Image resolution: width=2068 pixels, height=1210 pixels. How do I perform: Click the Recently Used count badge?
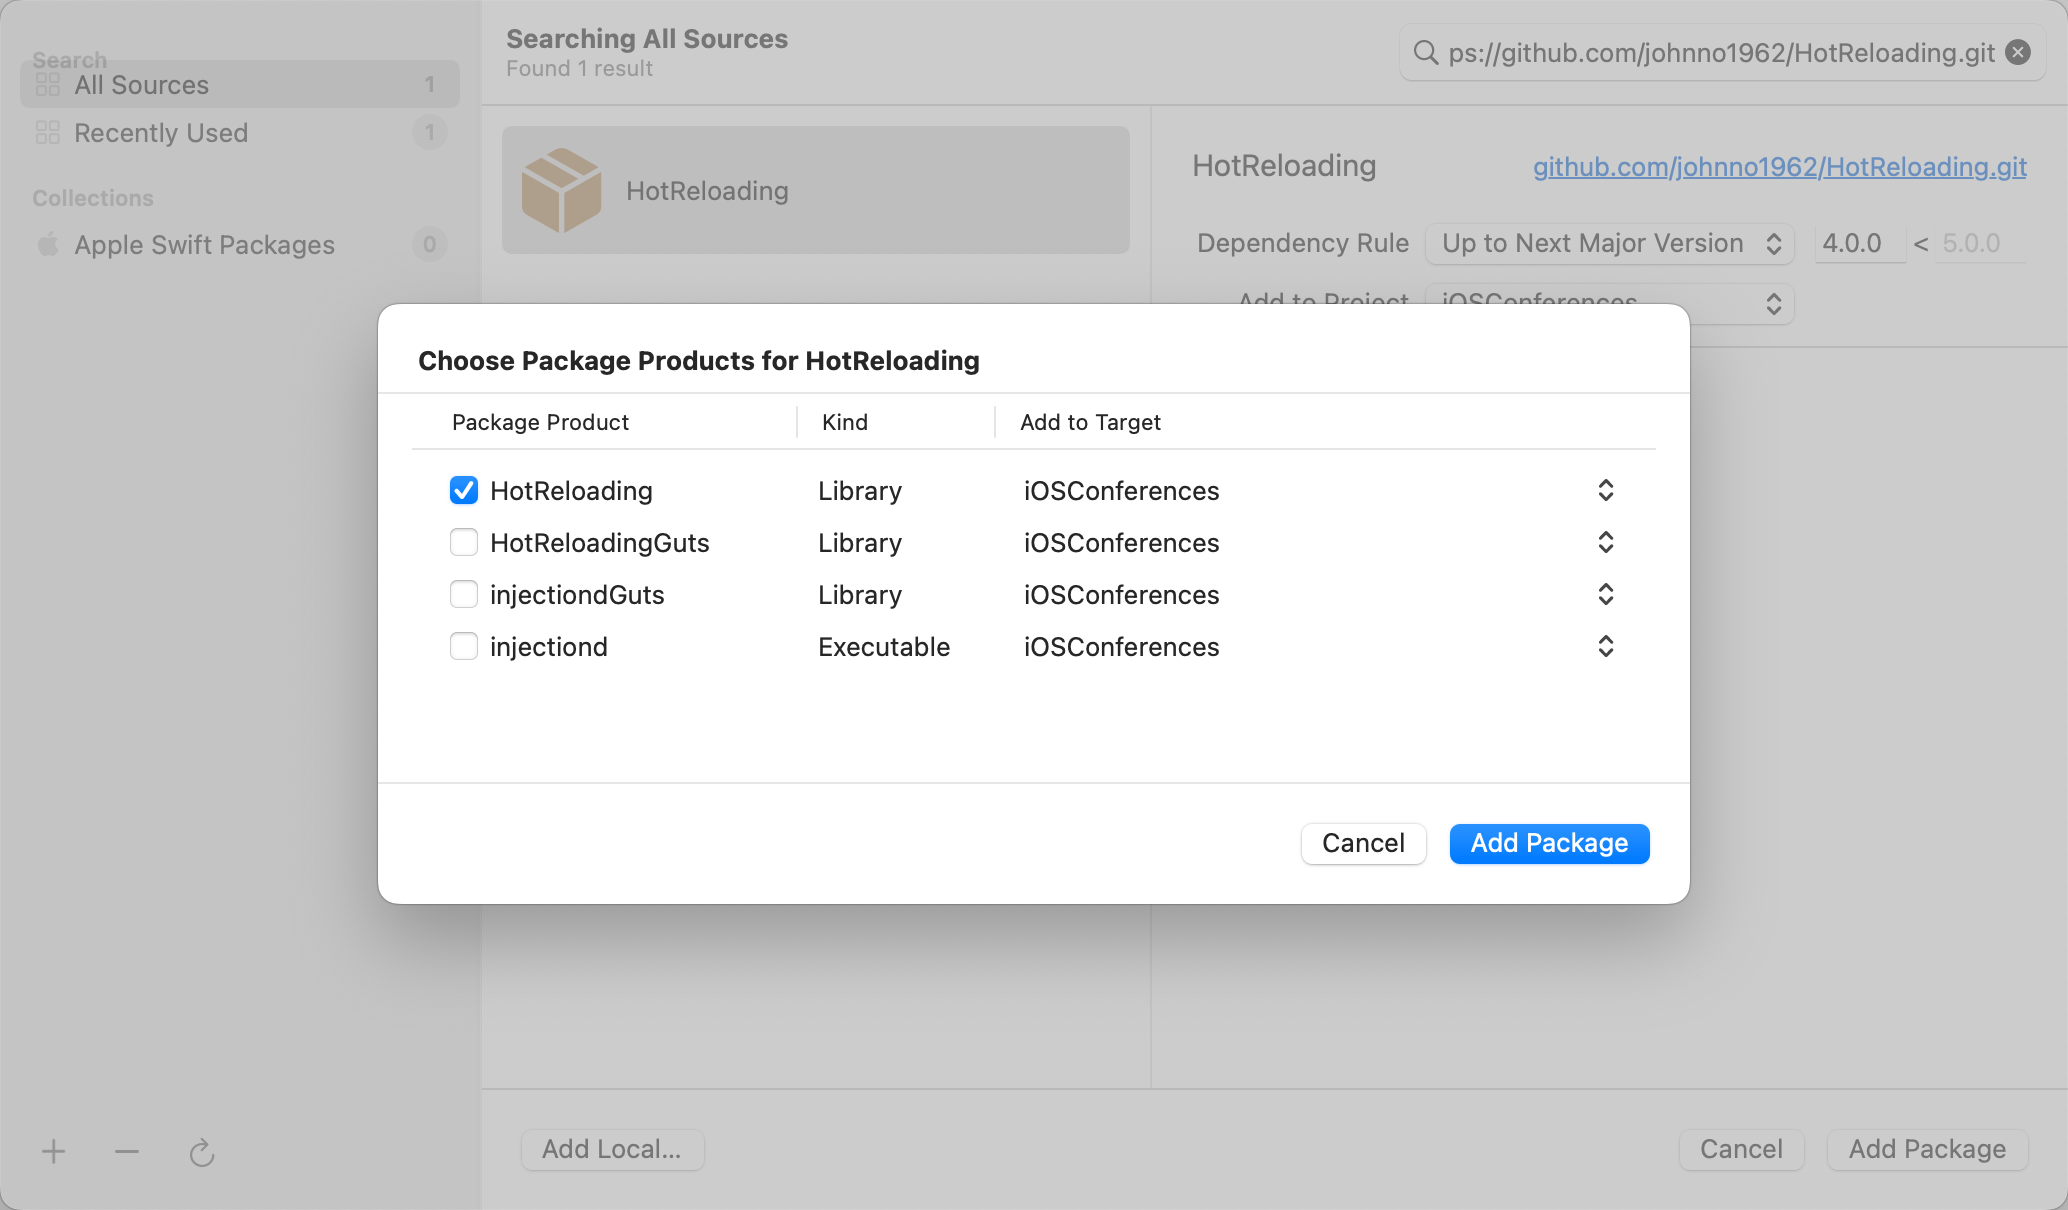430,132
